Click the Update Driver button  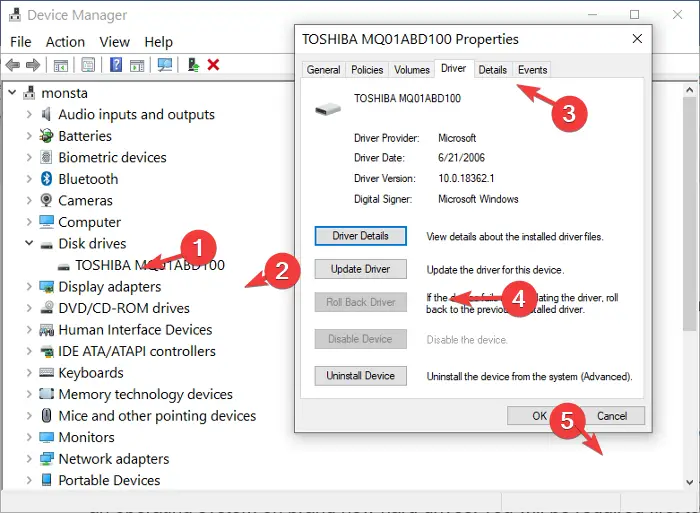tap(360, 269)
